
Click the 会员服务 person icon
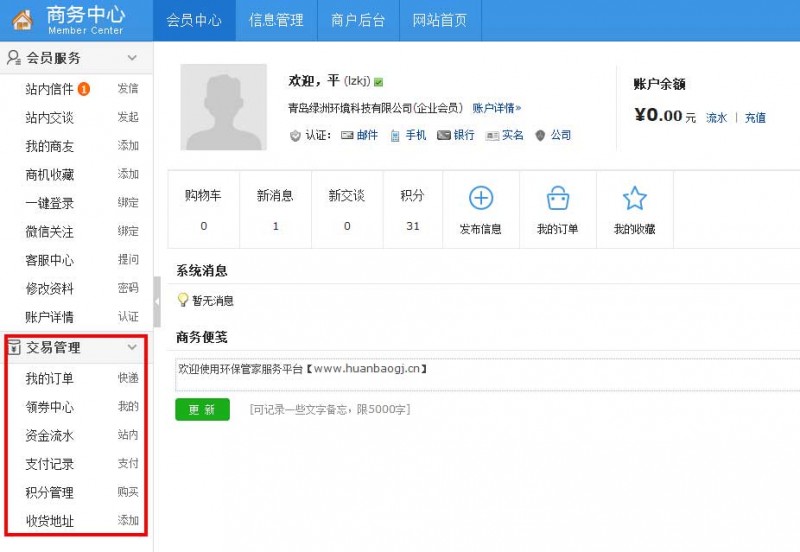tap(14, 58)
